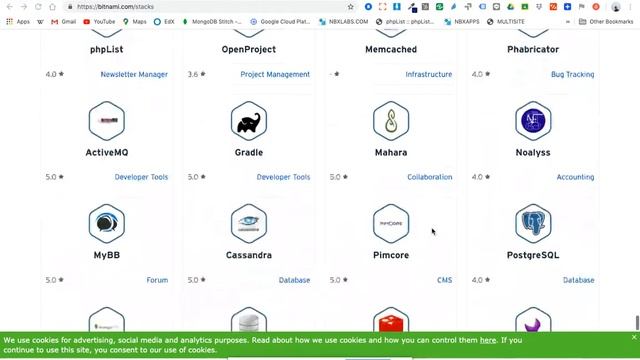Open the Accounting category link
The image size is (640, 360).
point(576,177)
